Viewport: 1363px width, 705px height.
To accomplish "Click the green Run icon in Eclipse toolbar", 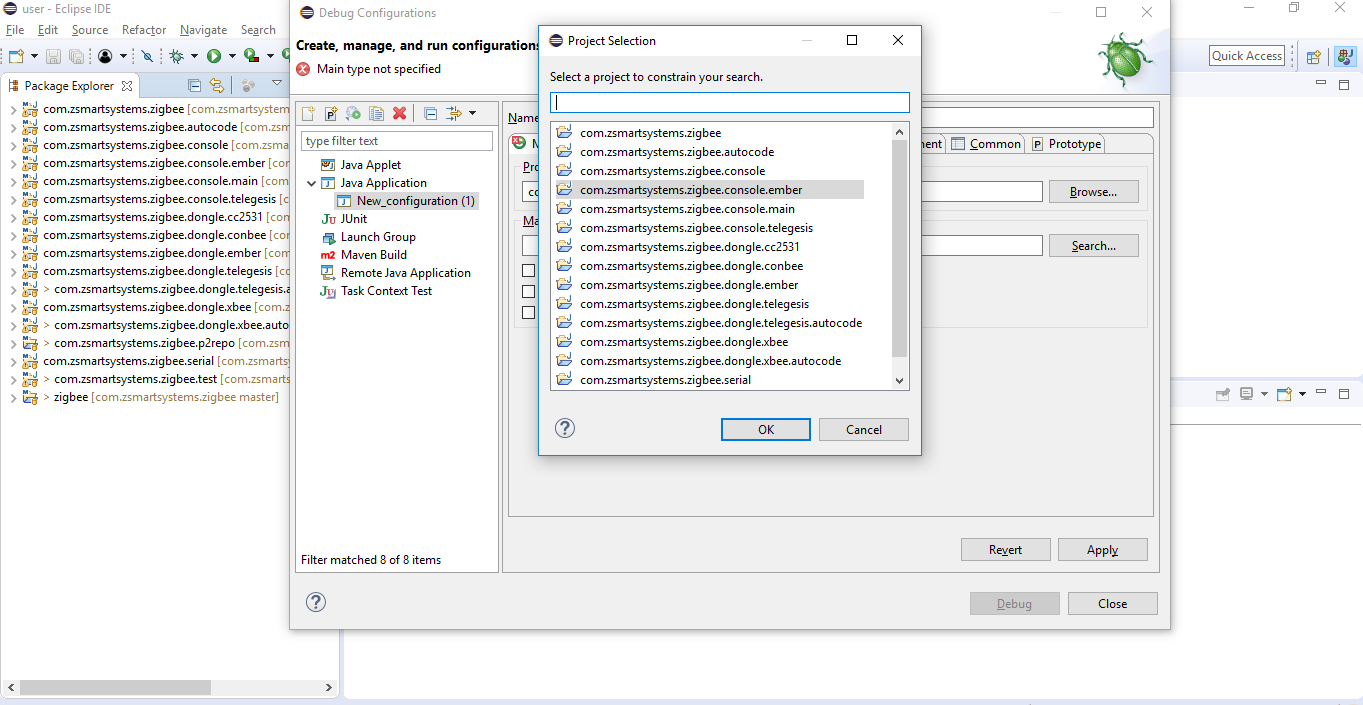I will (x=214, y=56).
